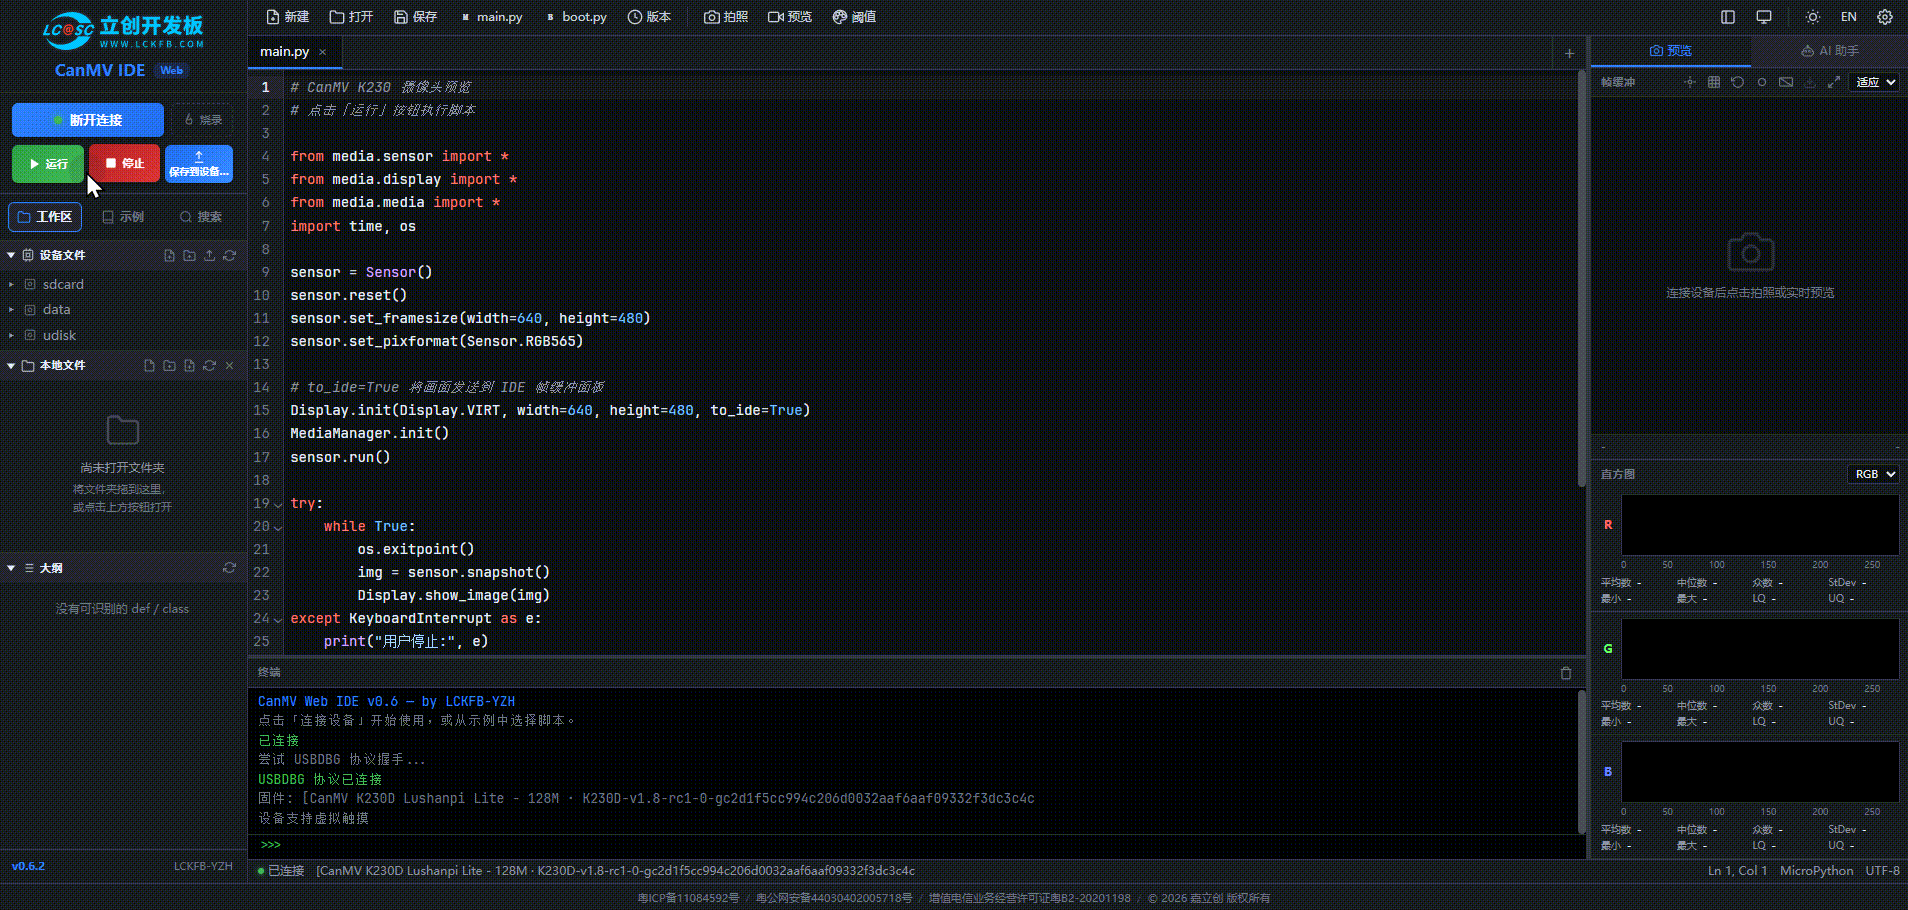Screen dimensions: 1908x910
Task: Click the 拍照 capture photo toolbar button
Action: 726,17
